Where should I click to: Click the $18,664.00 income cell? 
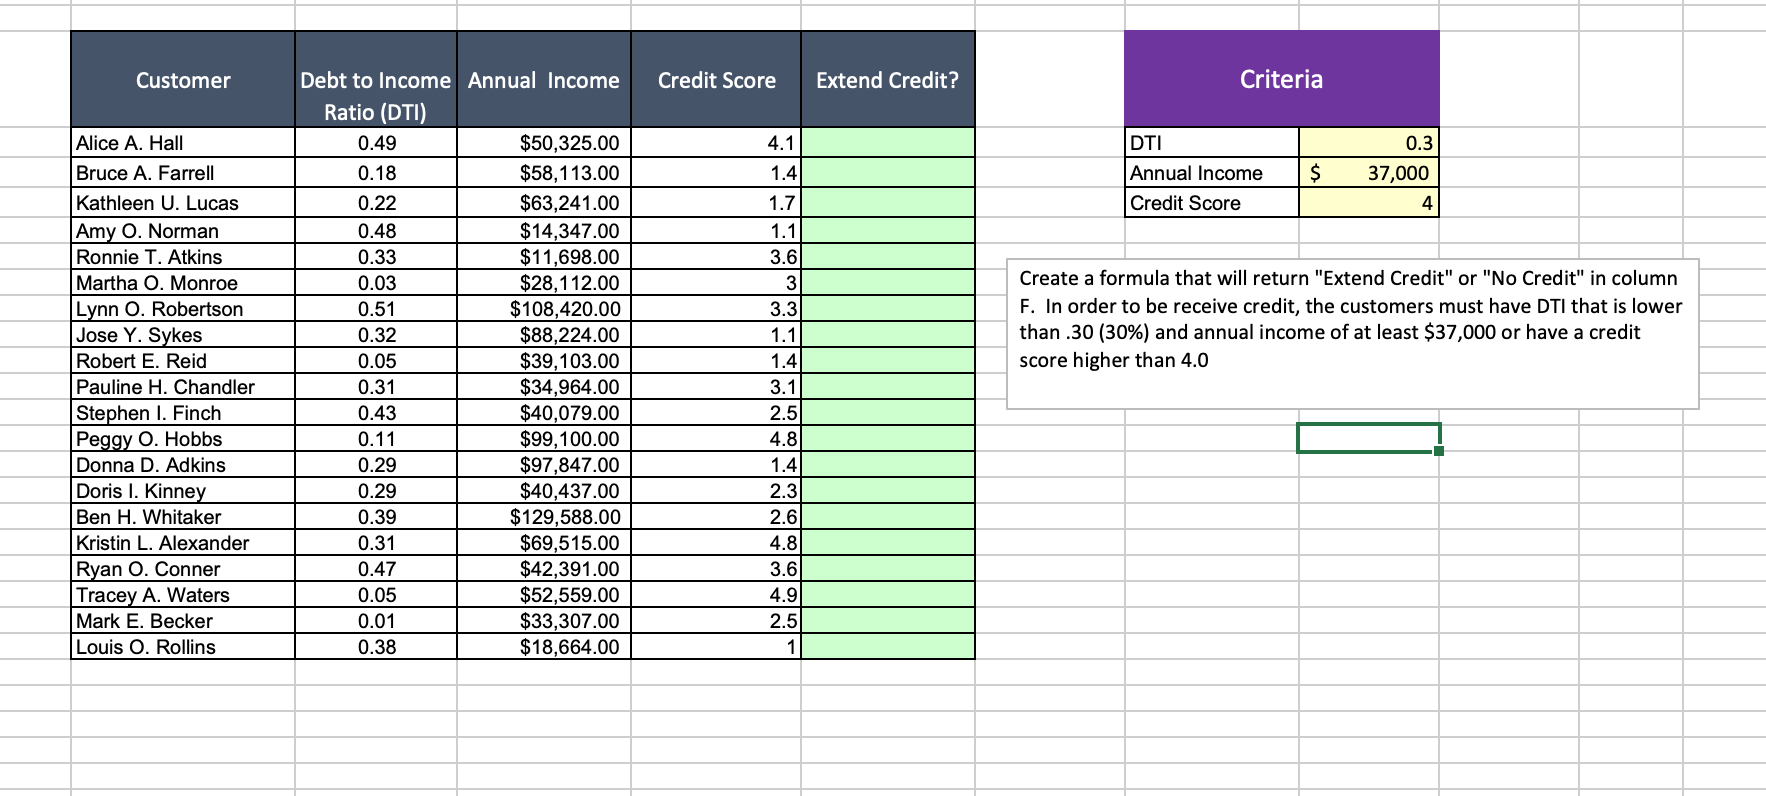544,647
